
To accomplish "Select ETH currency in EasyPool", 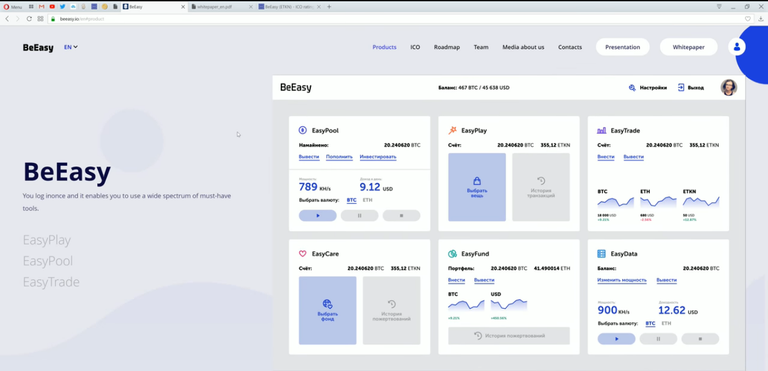I will coord(367,200).
